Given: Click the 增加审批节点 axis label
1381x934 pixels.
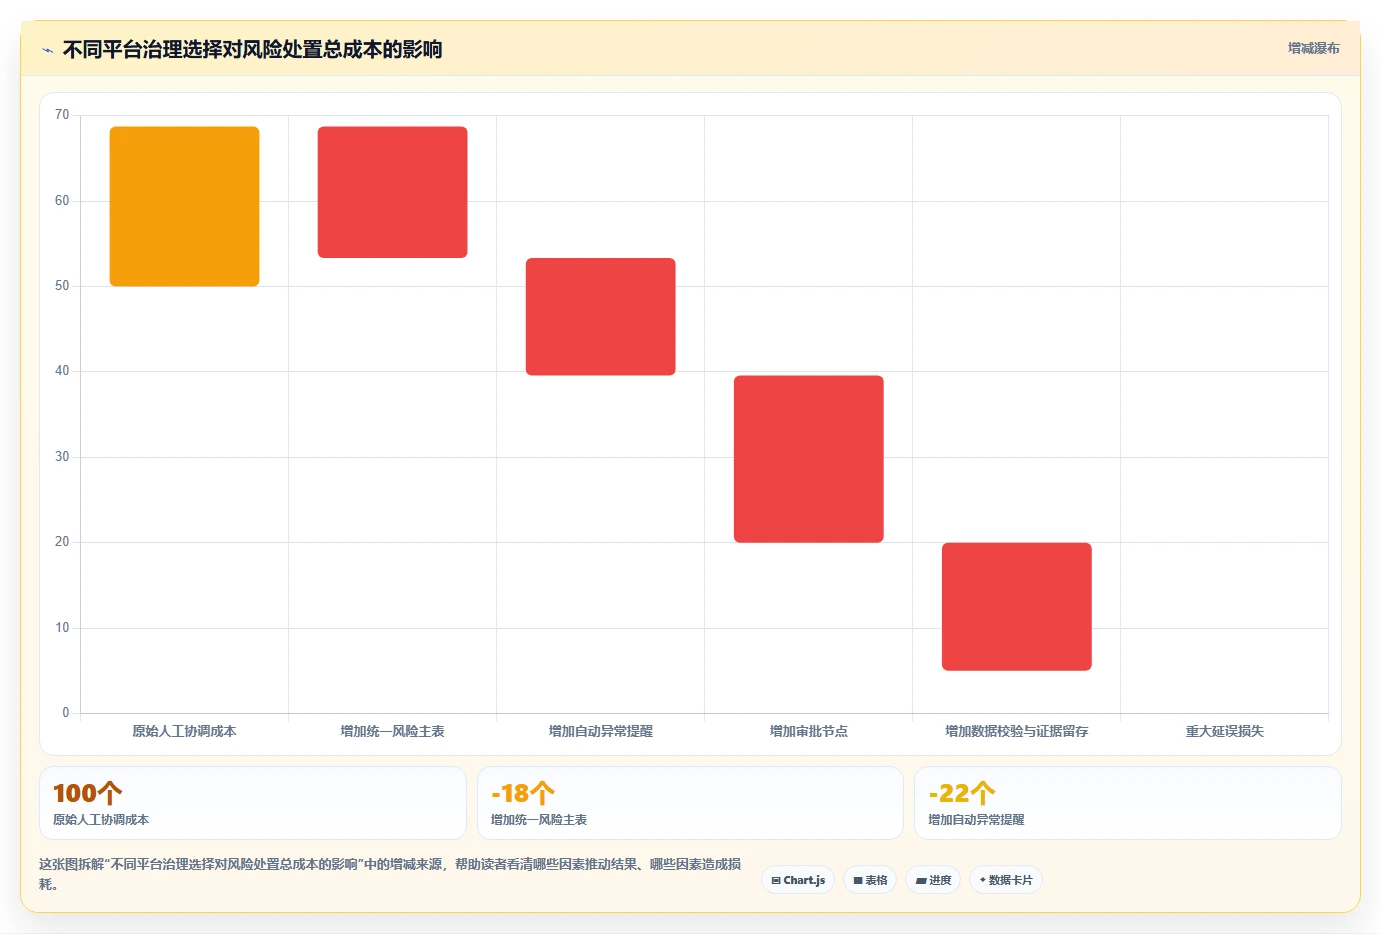Looking at the screenshot, I should tap(809, 731).
